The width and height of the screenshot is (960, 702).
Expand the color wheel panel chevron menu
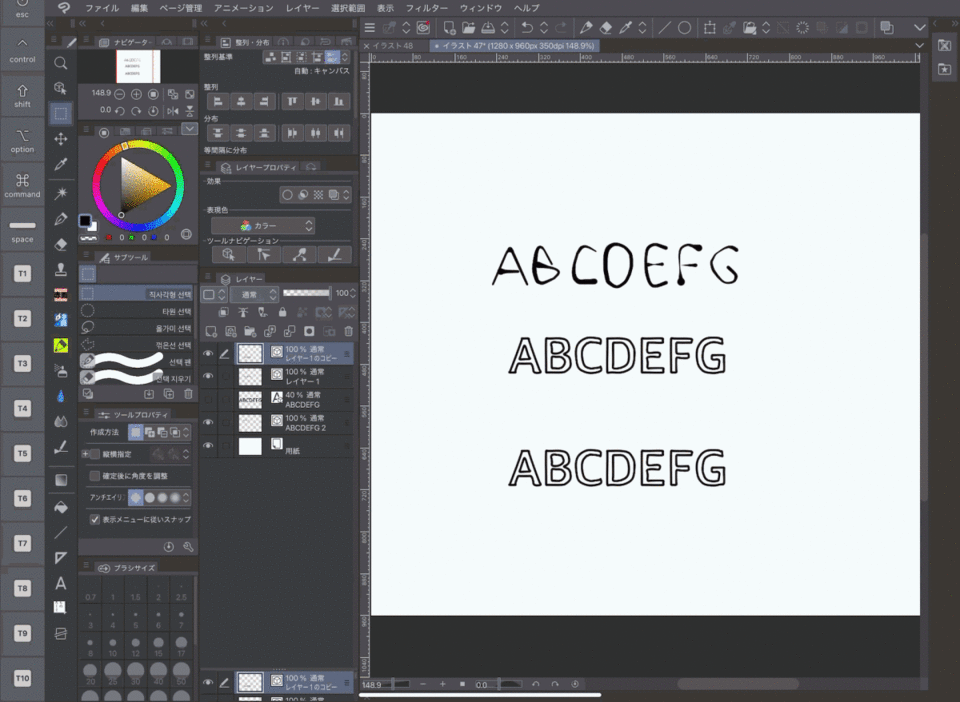click(189, 129)
